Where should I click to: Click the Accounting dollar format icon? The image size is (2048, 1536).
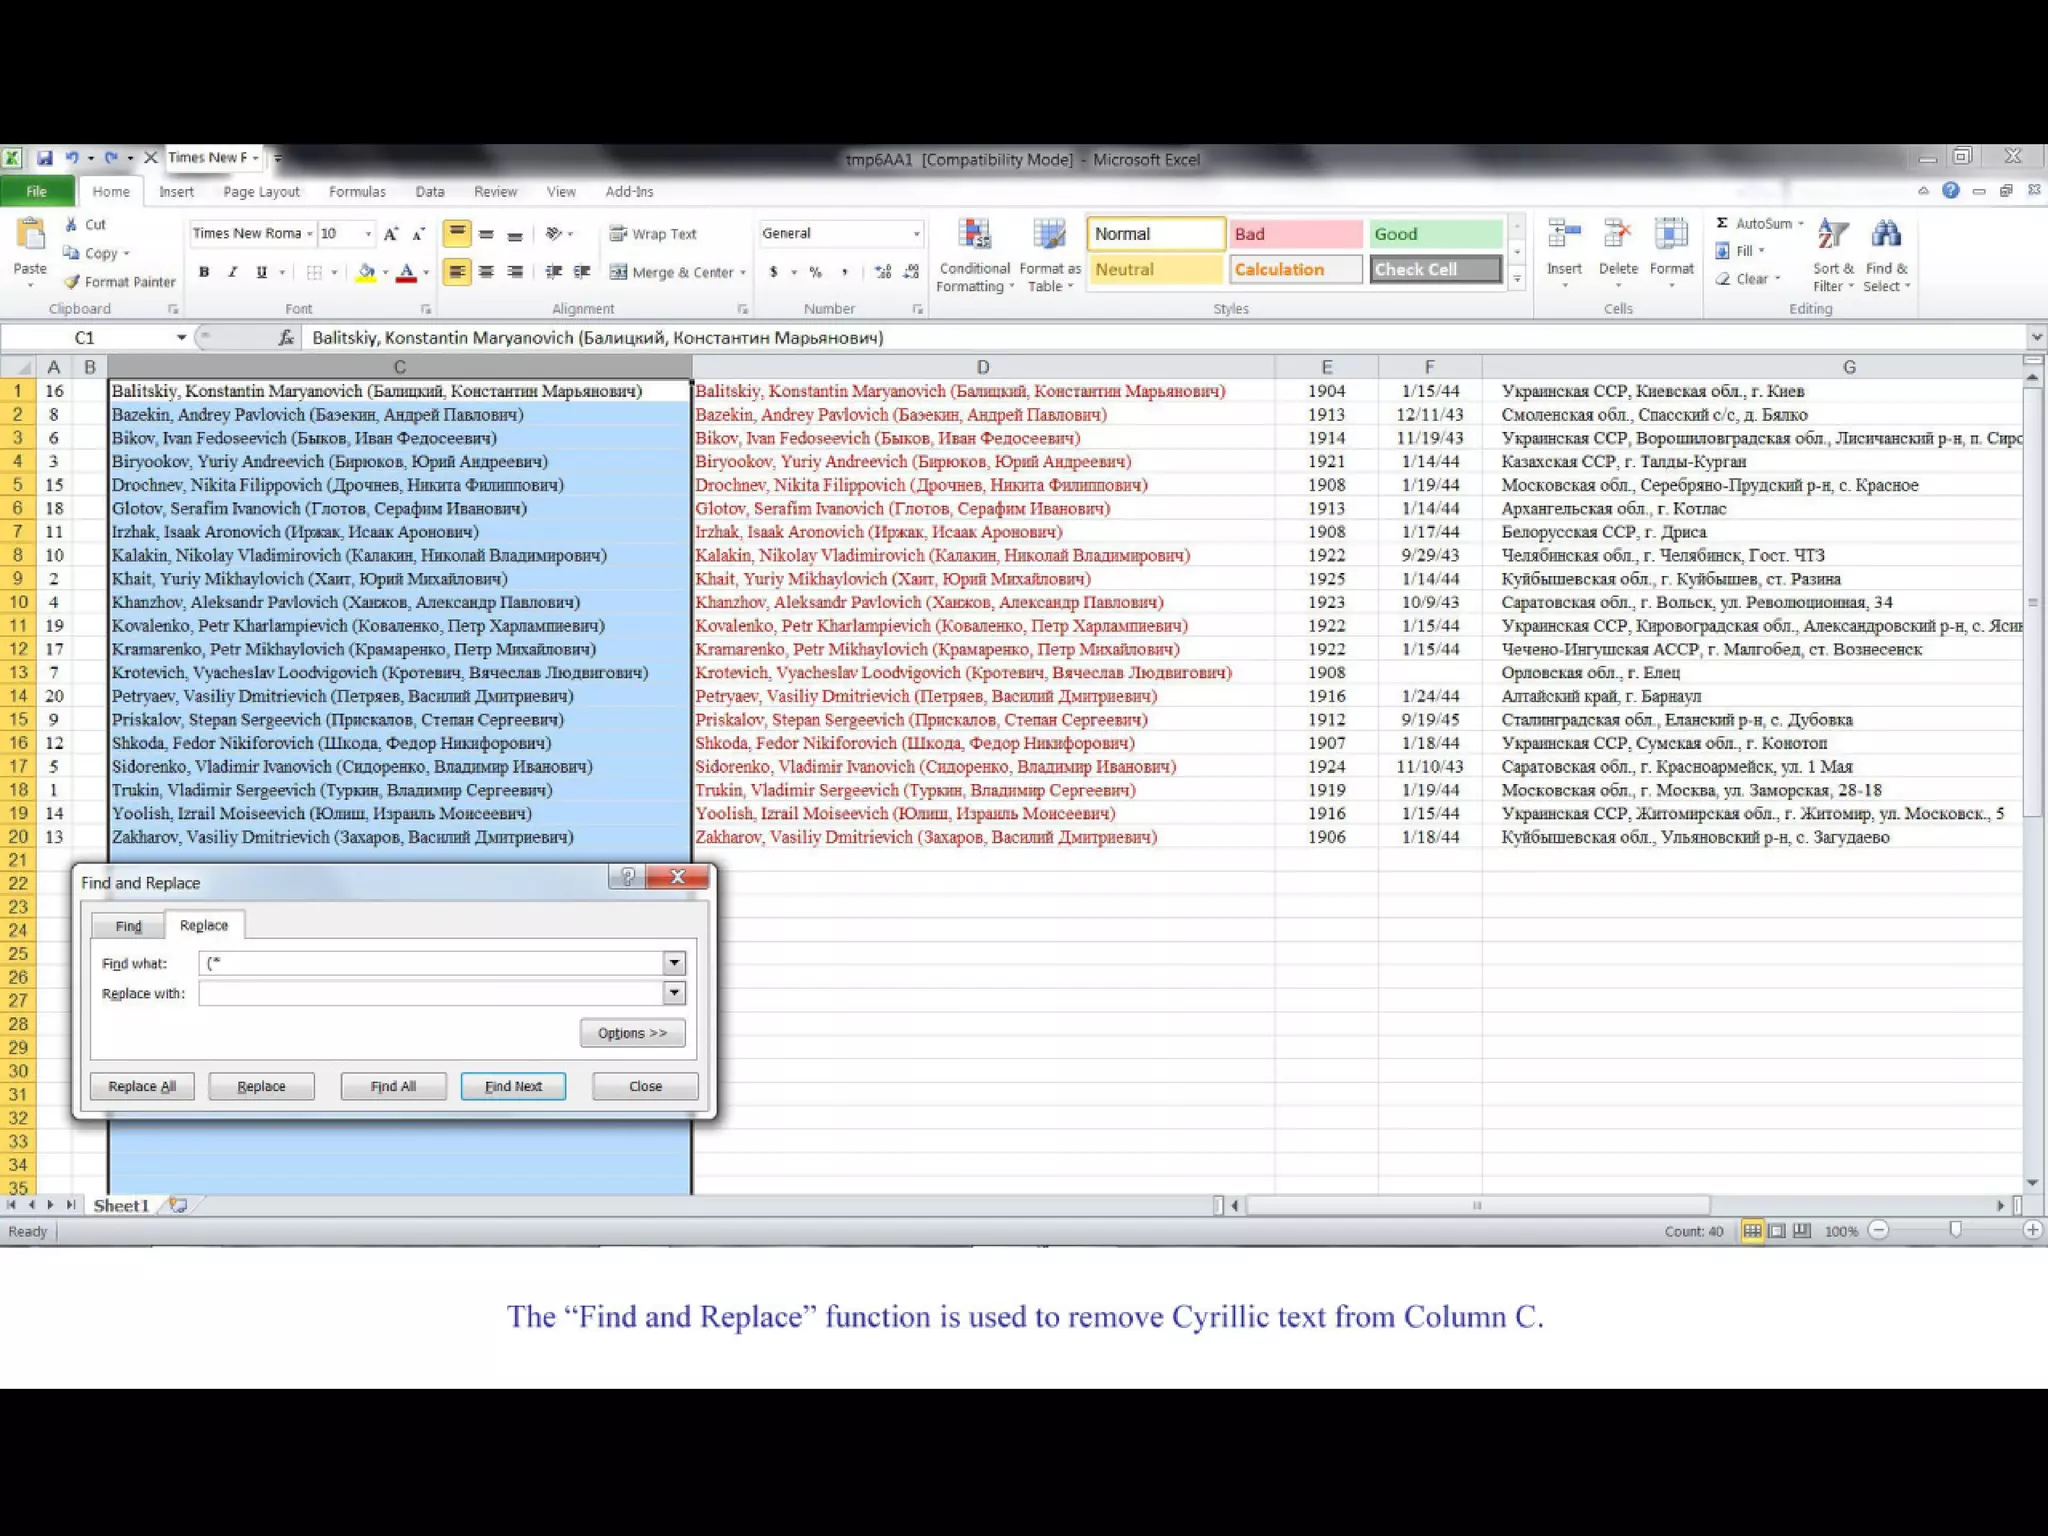(x=773, y=272)
